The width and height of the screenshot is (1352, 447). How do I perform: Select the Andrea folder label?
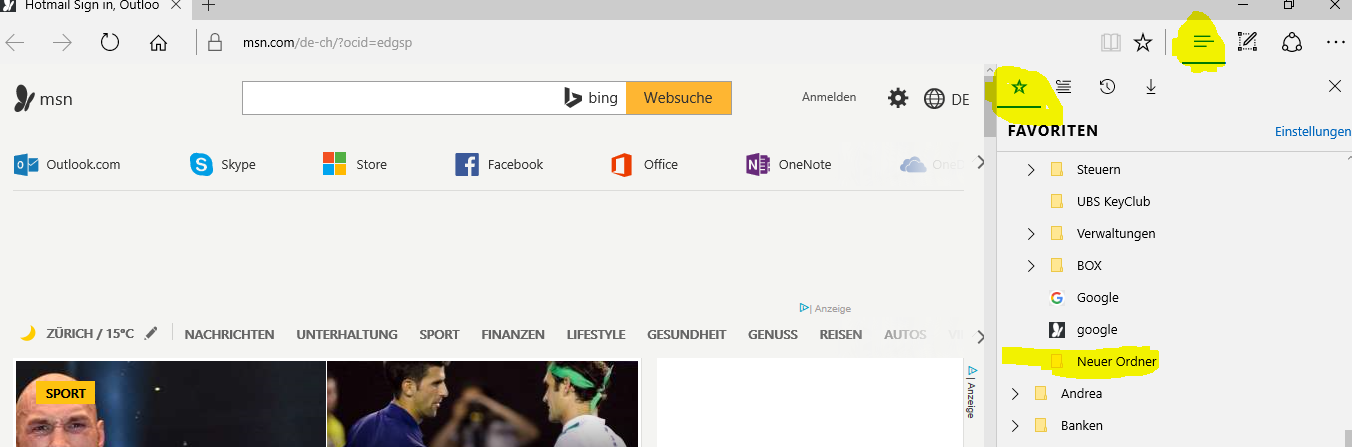click(1081, 394)
